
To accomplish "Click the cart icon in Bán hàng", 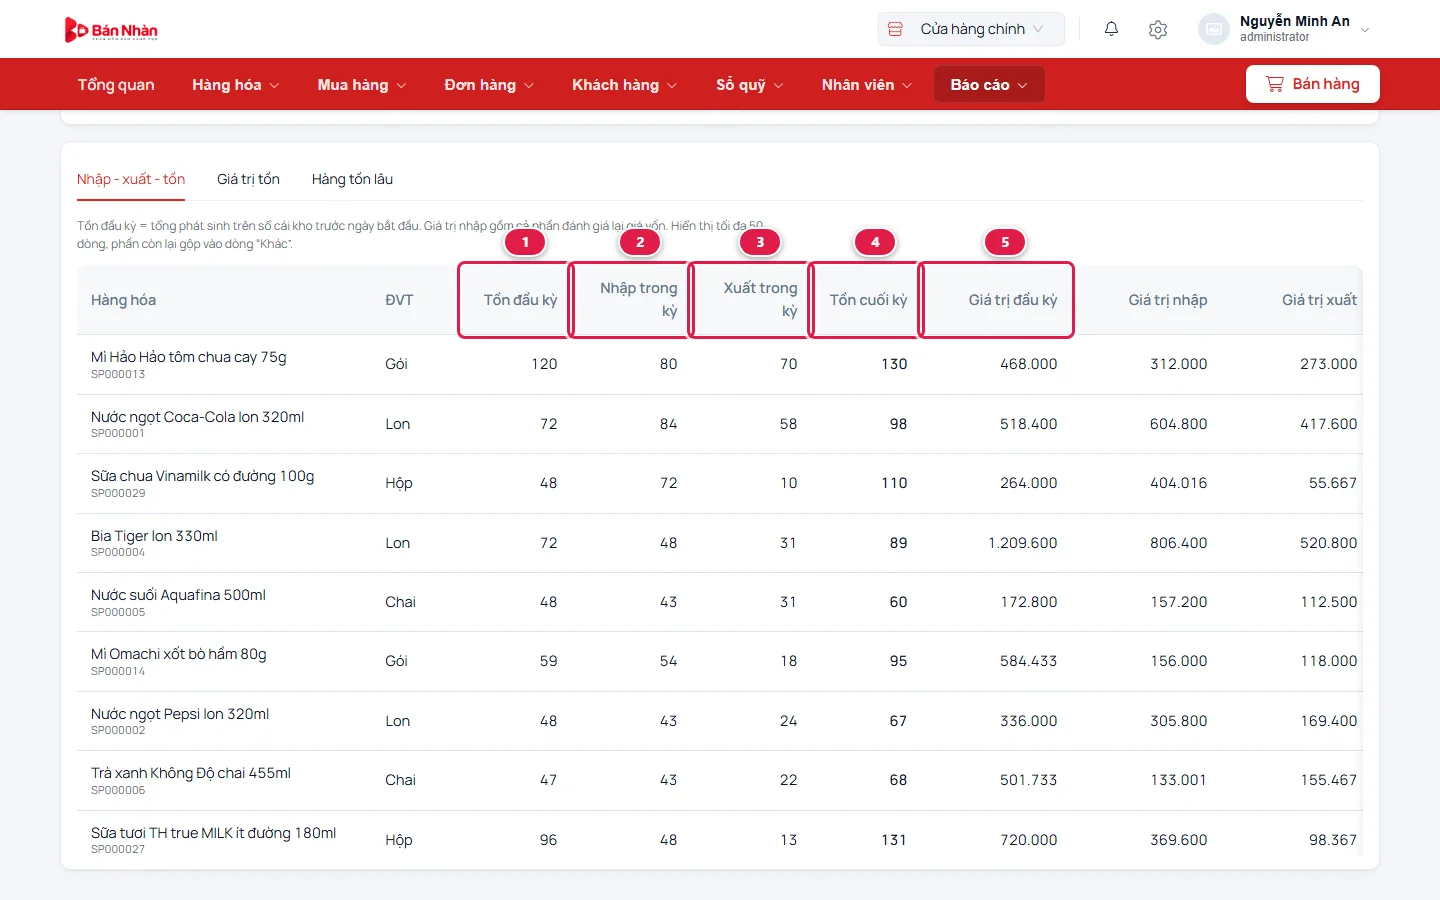I will 1274,84.
